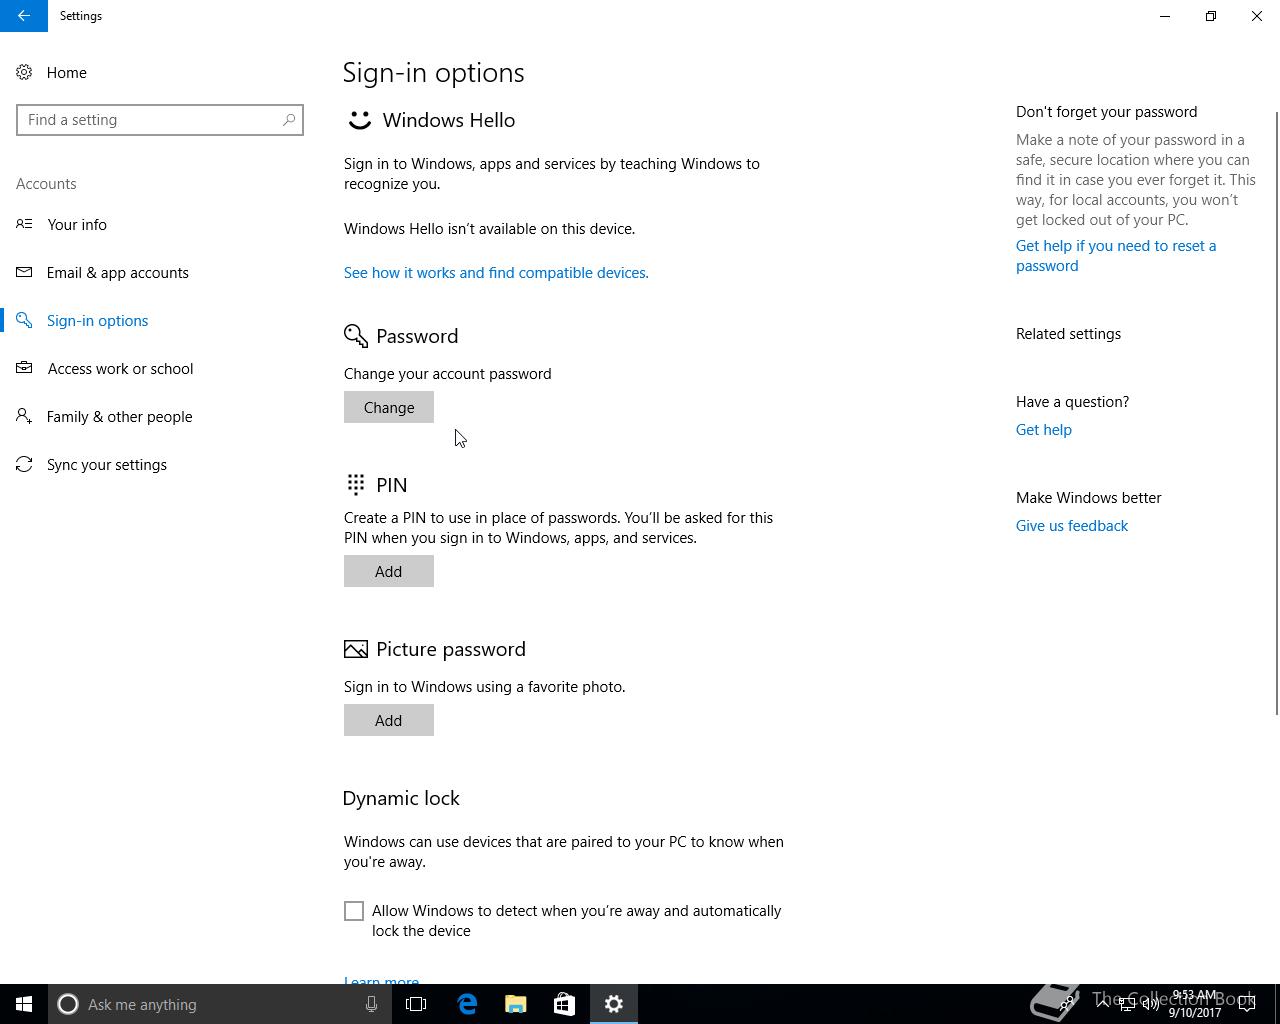The height and width of the screenshot is (1024, 1280).
Task: Open 'Get help if you need to reset a password'
Action: 1116,256
